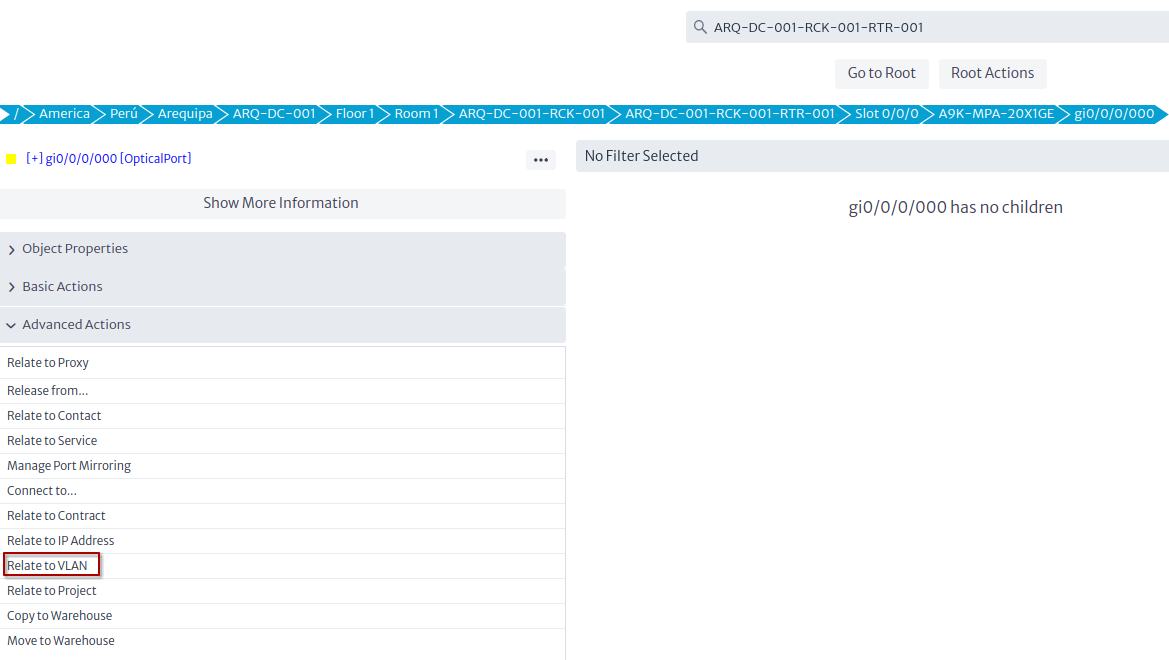Select Relate to Contract

pos(283,516)
